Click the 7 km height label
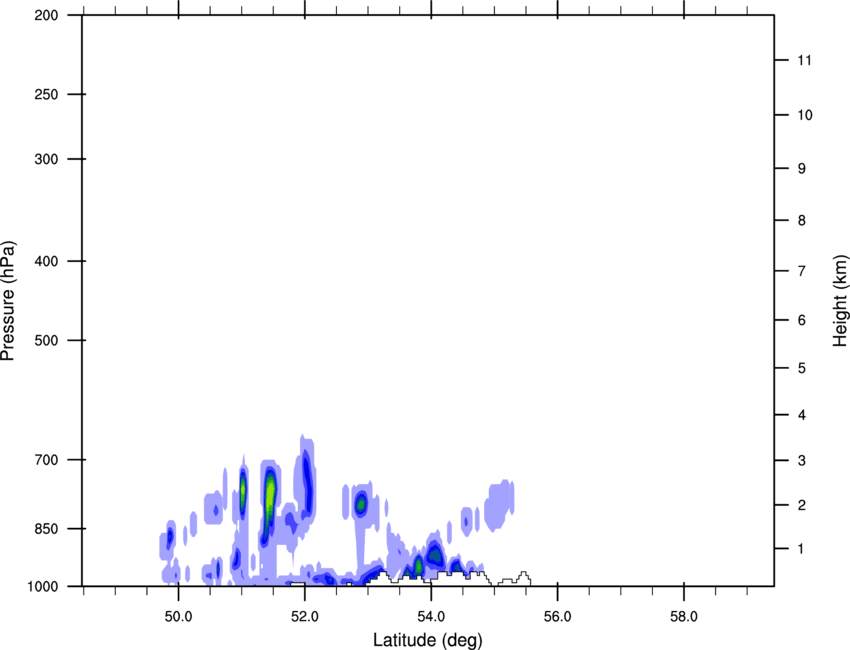Image resolution: width=850 pixels, height=650 pixels. 802,271
